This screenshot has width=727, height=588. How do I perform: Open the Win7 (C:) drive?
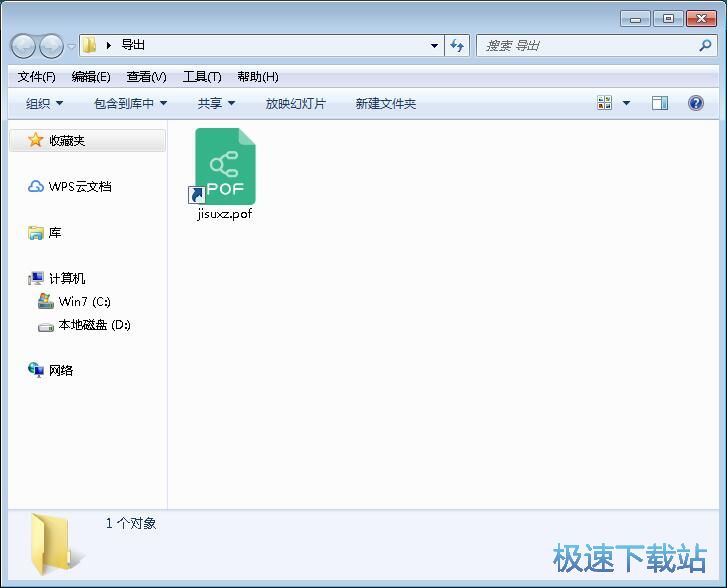(x=85, y=301)
